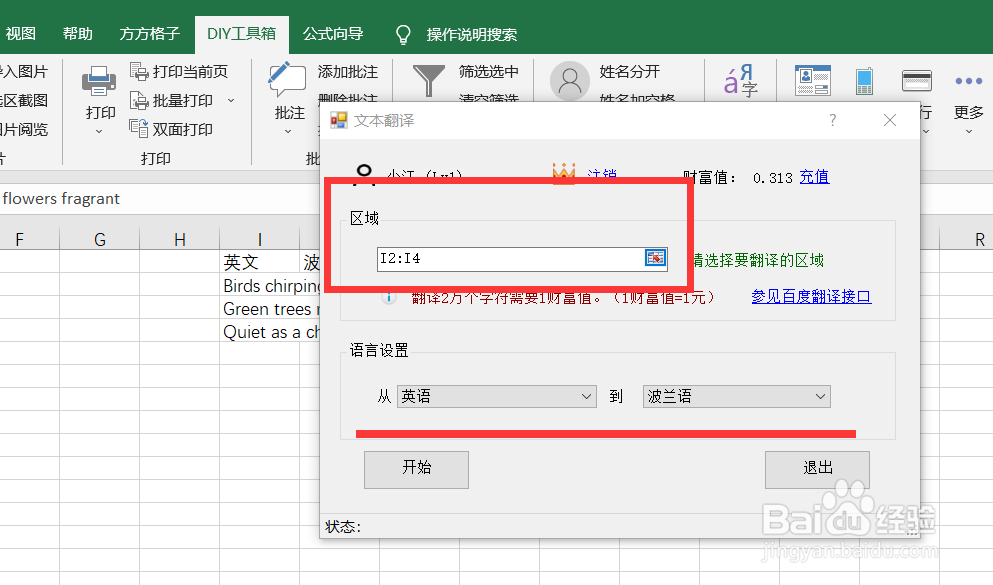Click the range selector icon beside I2:I4

[x=657, y=258]
